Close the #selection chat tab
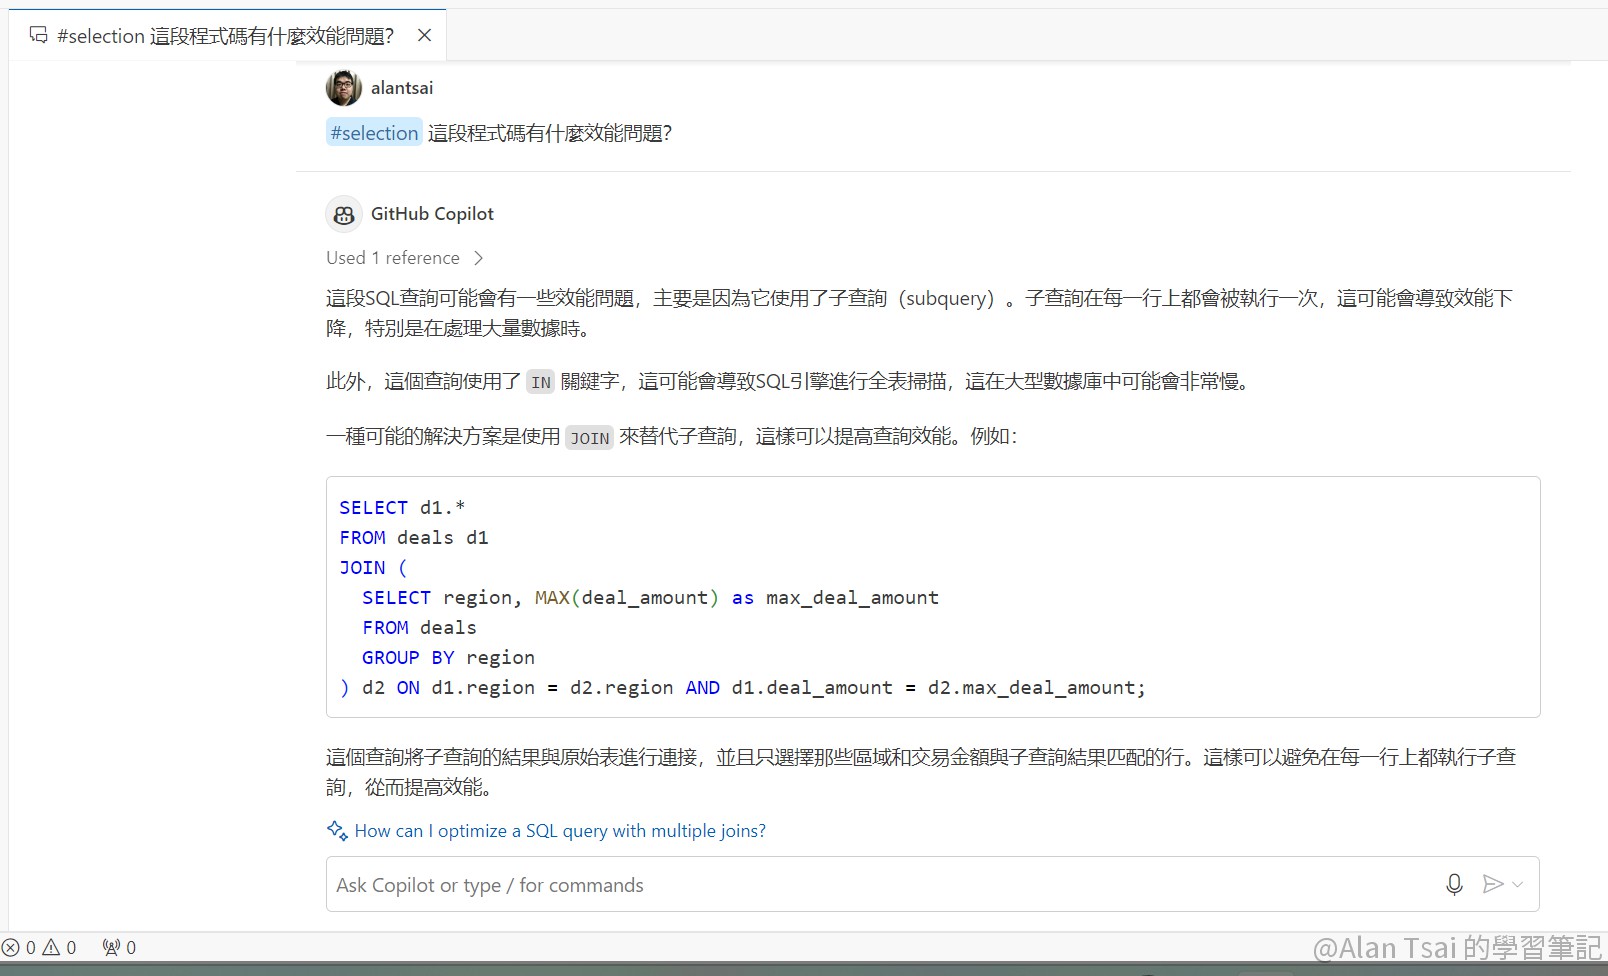The width and height of the screenshot is (1608, 976). click(x=424, y=35)
